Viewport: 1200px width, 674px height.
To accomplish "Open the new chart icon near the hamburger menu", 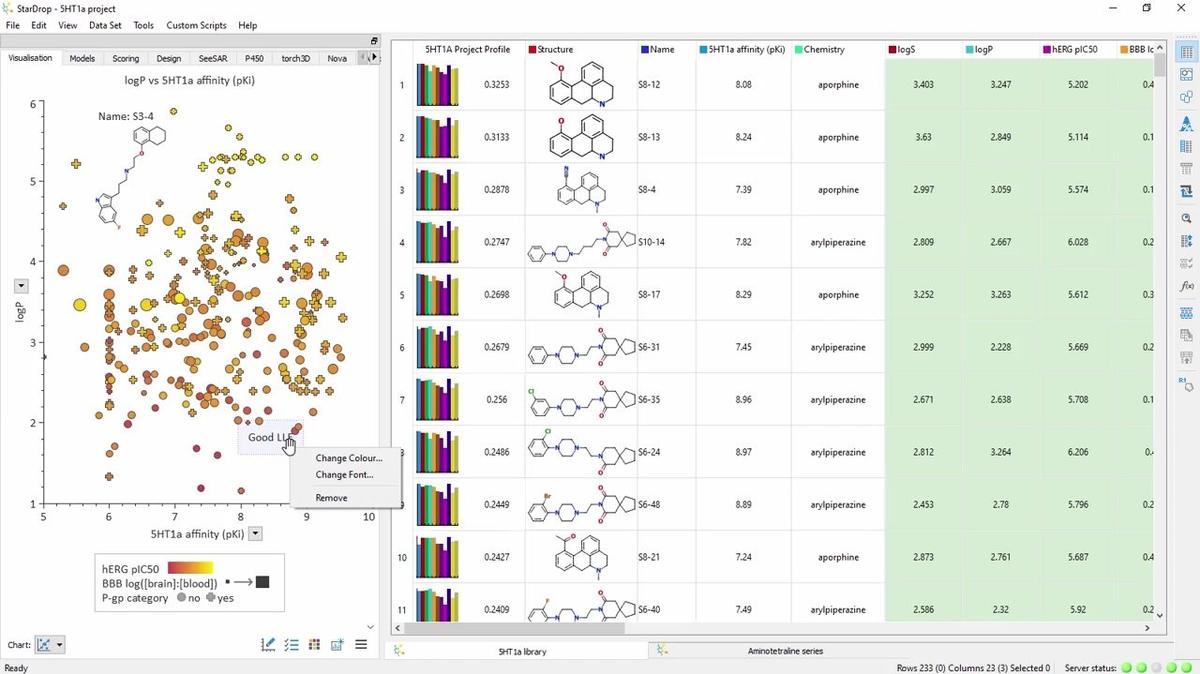I will pos(337,644).
